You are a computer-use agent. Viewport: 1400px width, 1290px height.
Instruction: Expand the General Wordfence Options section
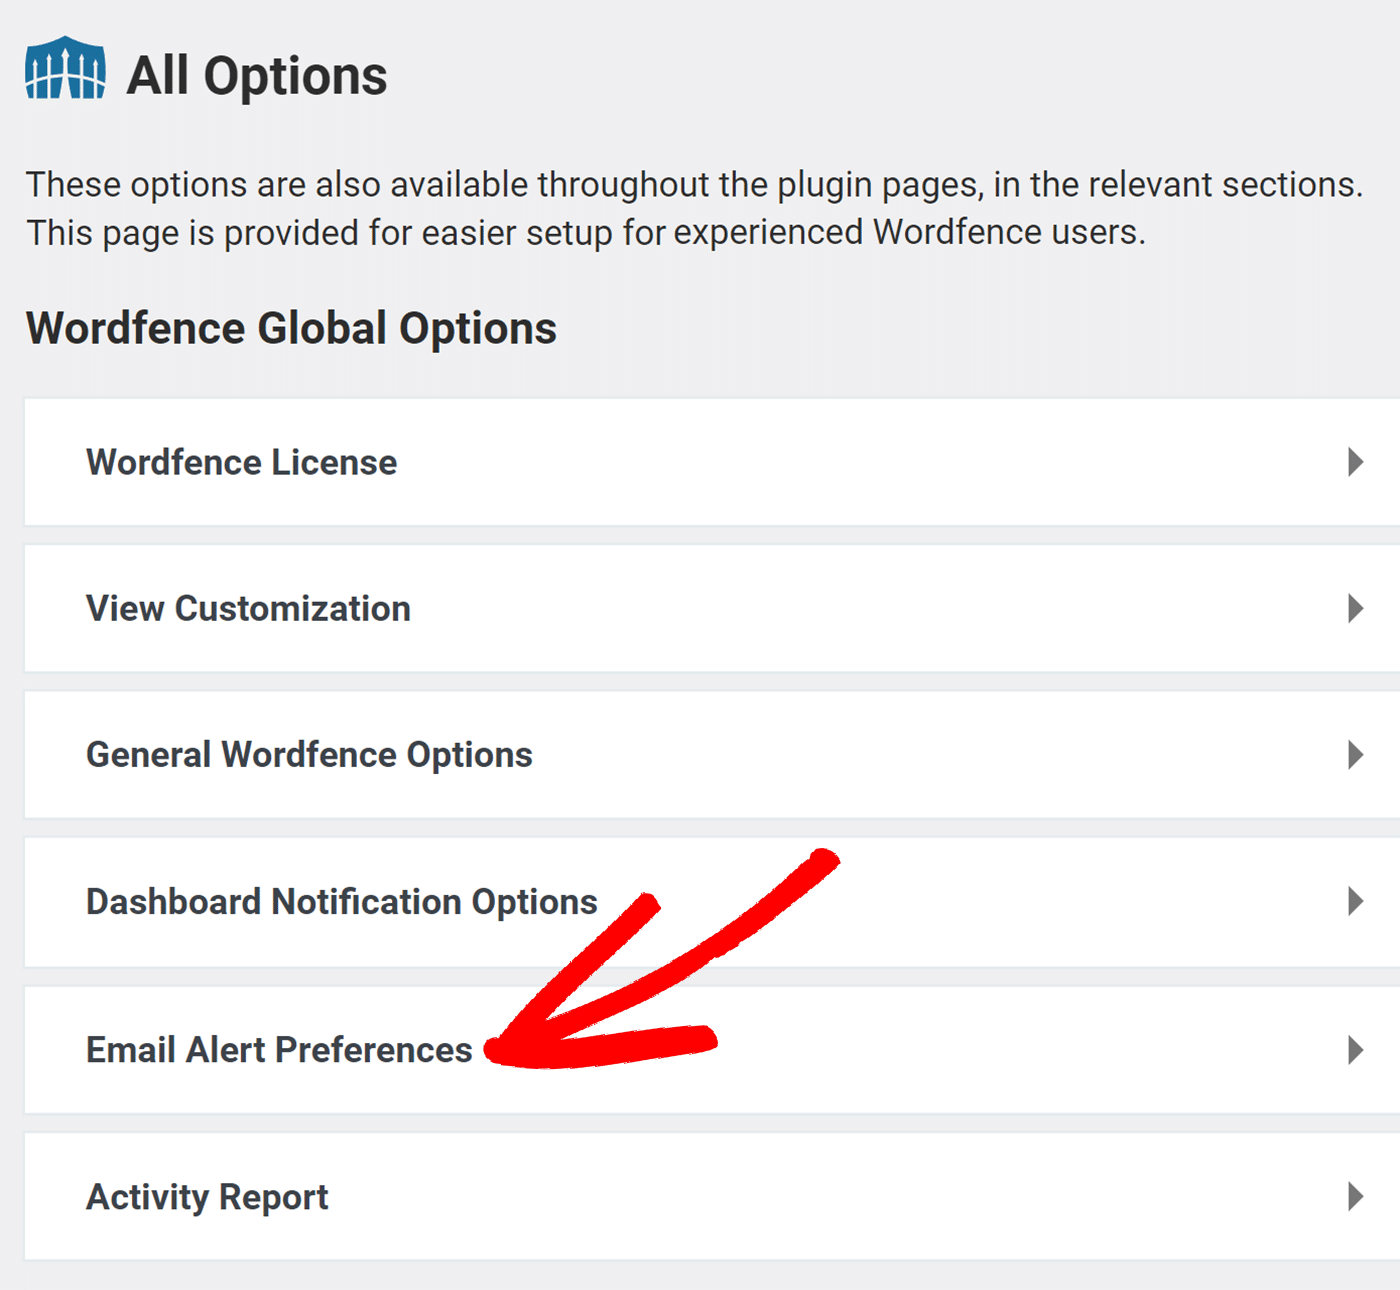700,755
